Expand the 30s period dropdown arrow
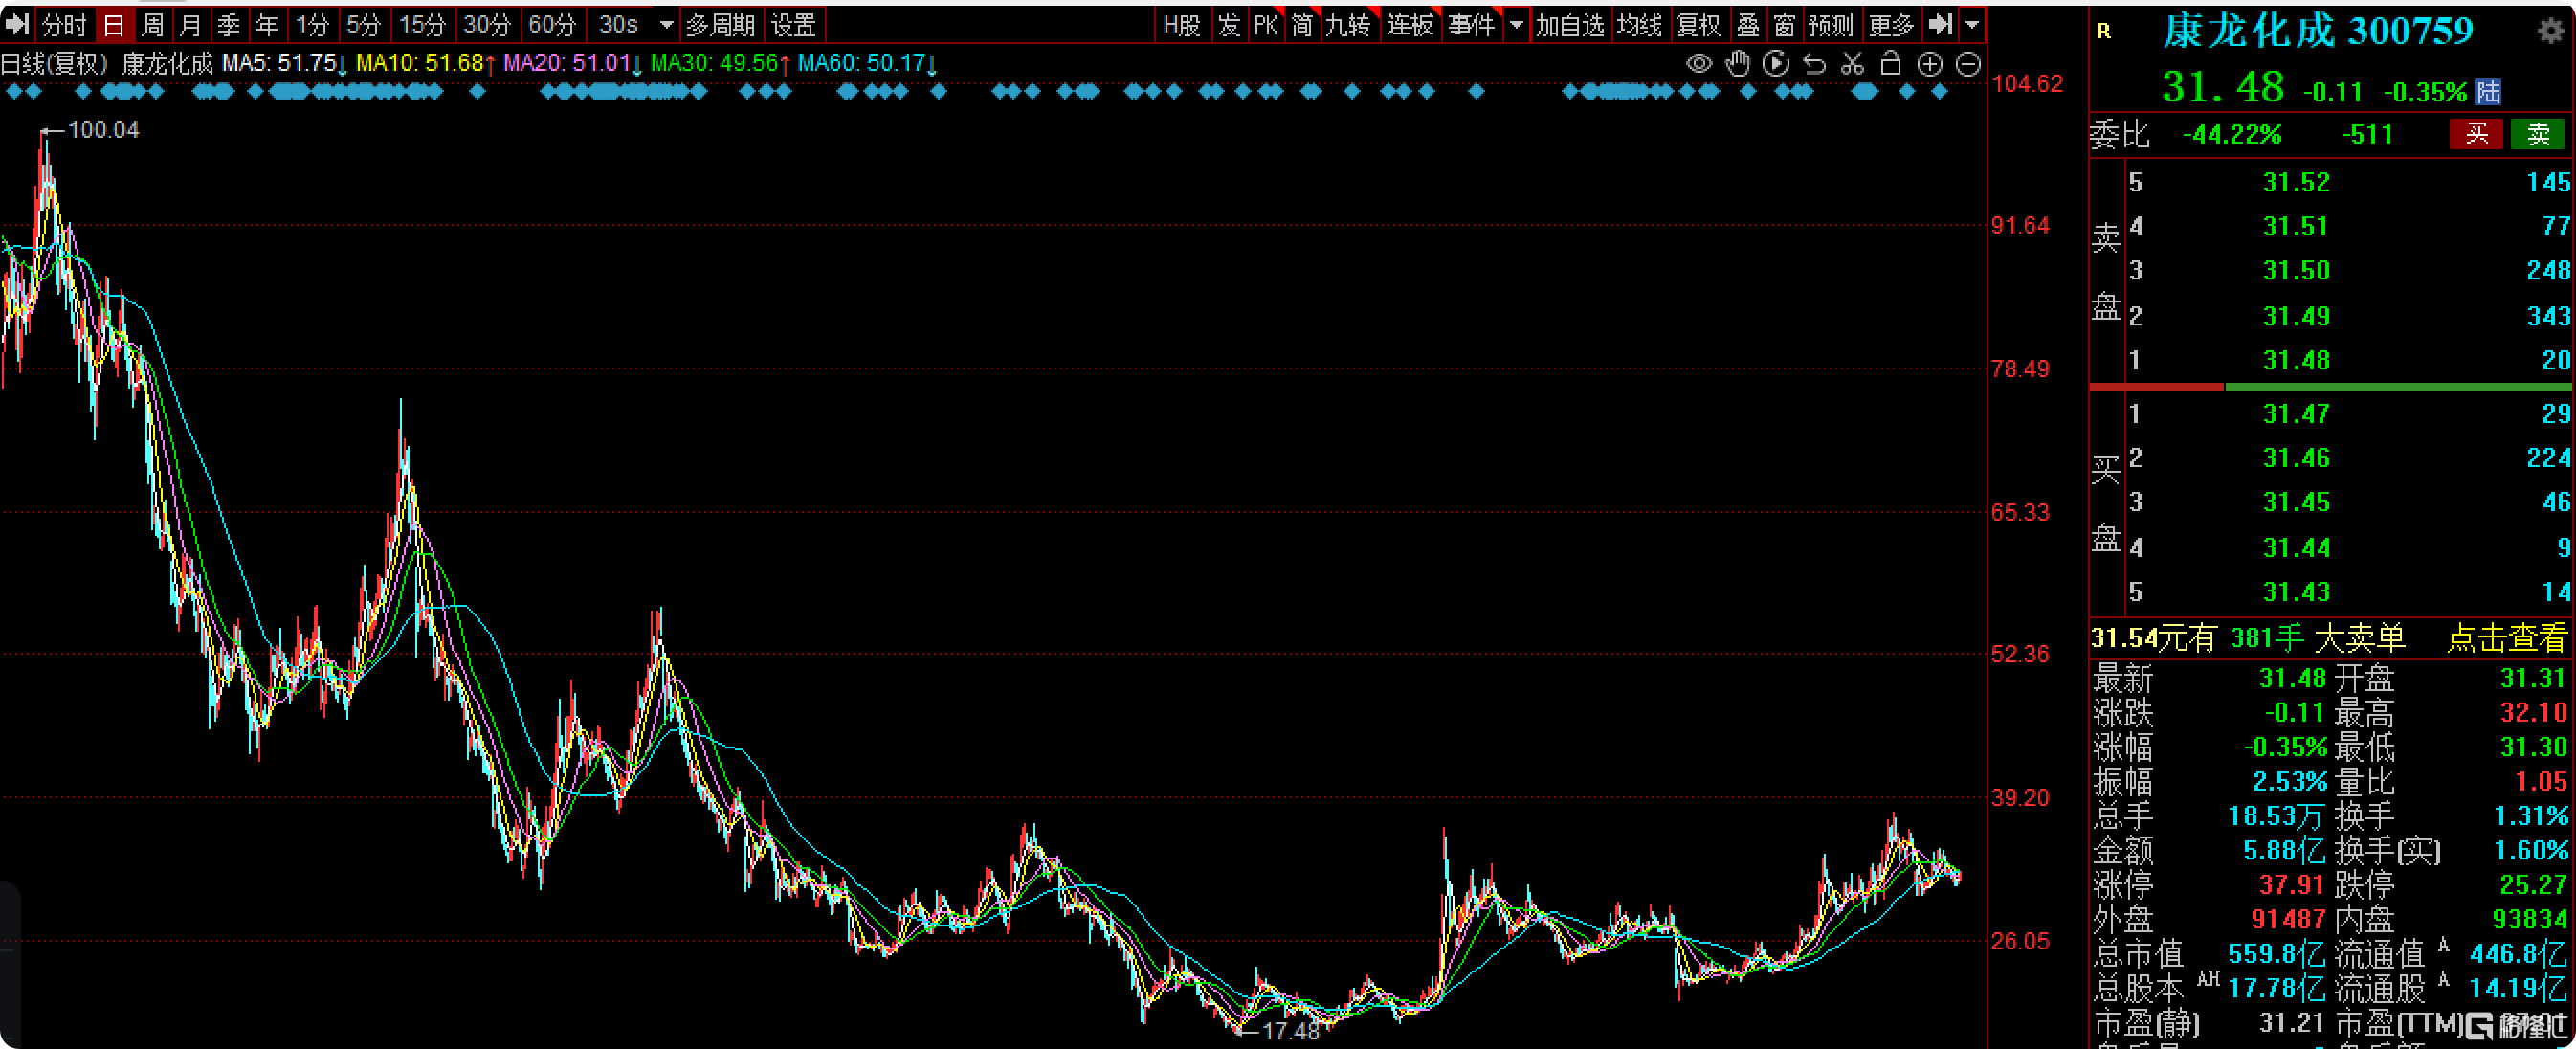Viewport: 2576px width, 1049px height. [666, 25]
